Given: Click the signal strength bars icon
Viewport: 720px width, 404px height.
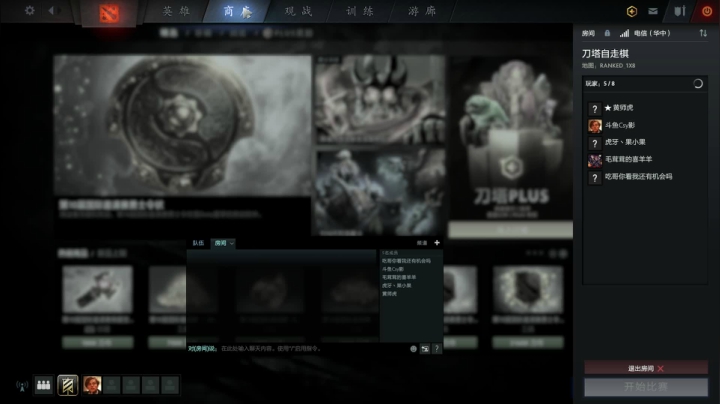Looking at the screenshot, I should [624, 33].
